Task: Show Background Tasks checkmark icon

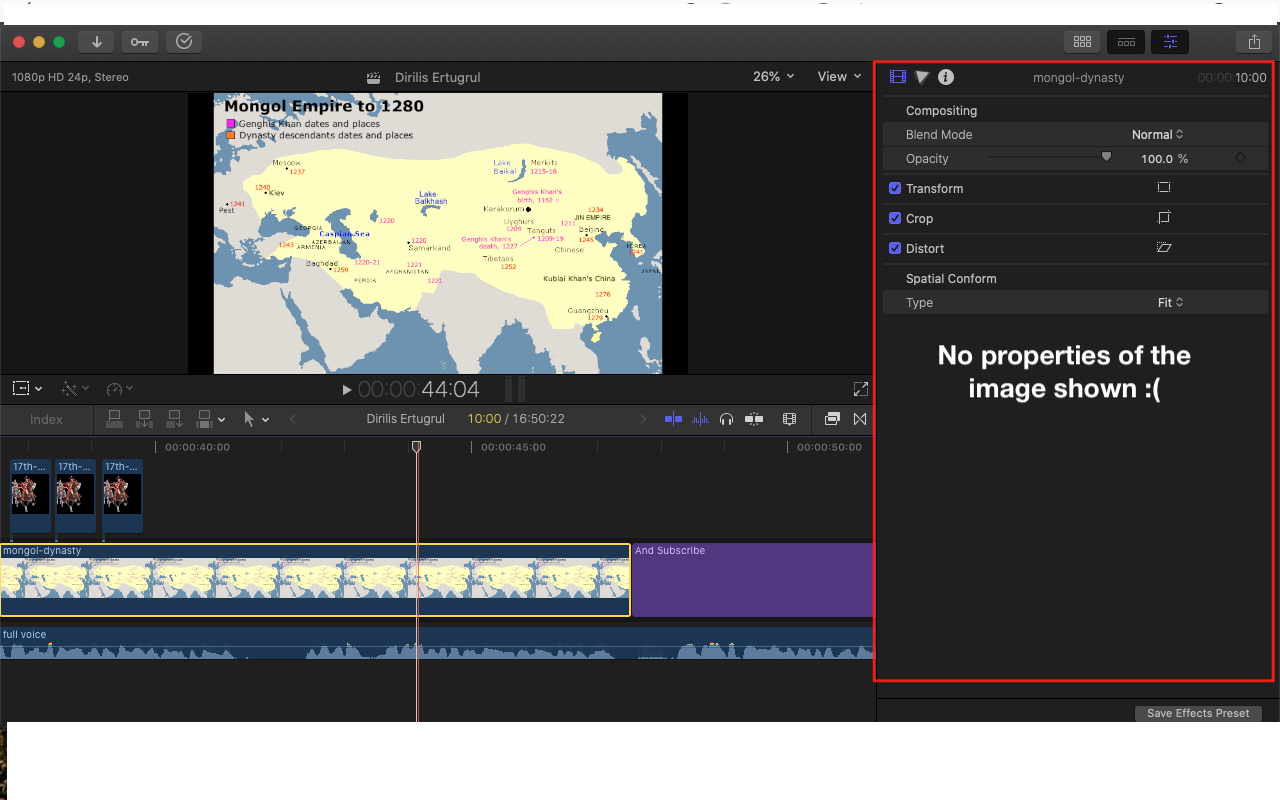Action: [x=184, y=42]
